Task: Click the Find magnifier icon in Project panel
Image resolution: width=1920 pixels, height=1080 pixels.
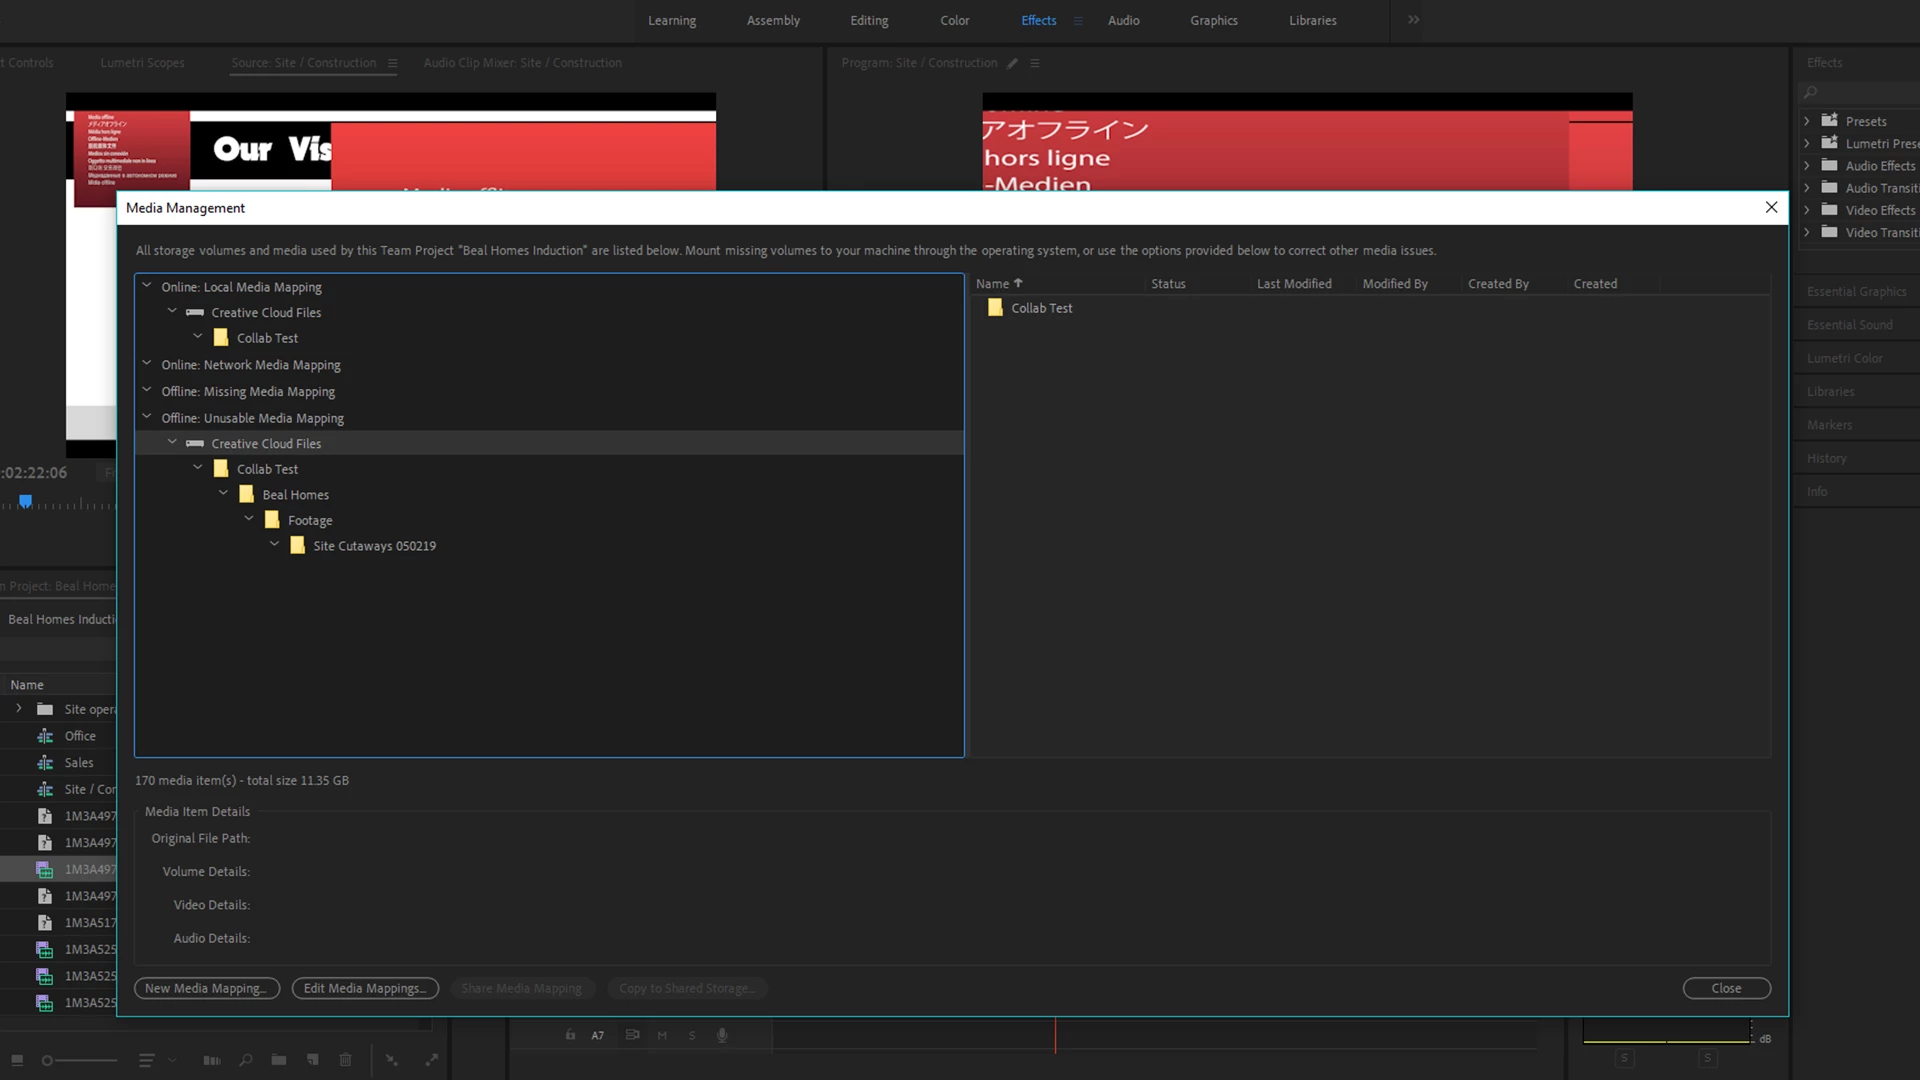Action: point(246,1060)
